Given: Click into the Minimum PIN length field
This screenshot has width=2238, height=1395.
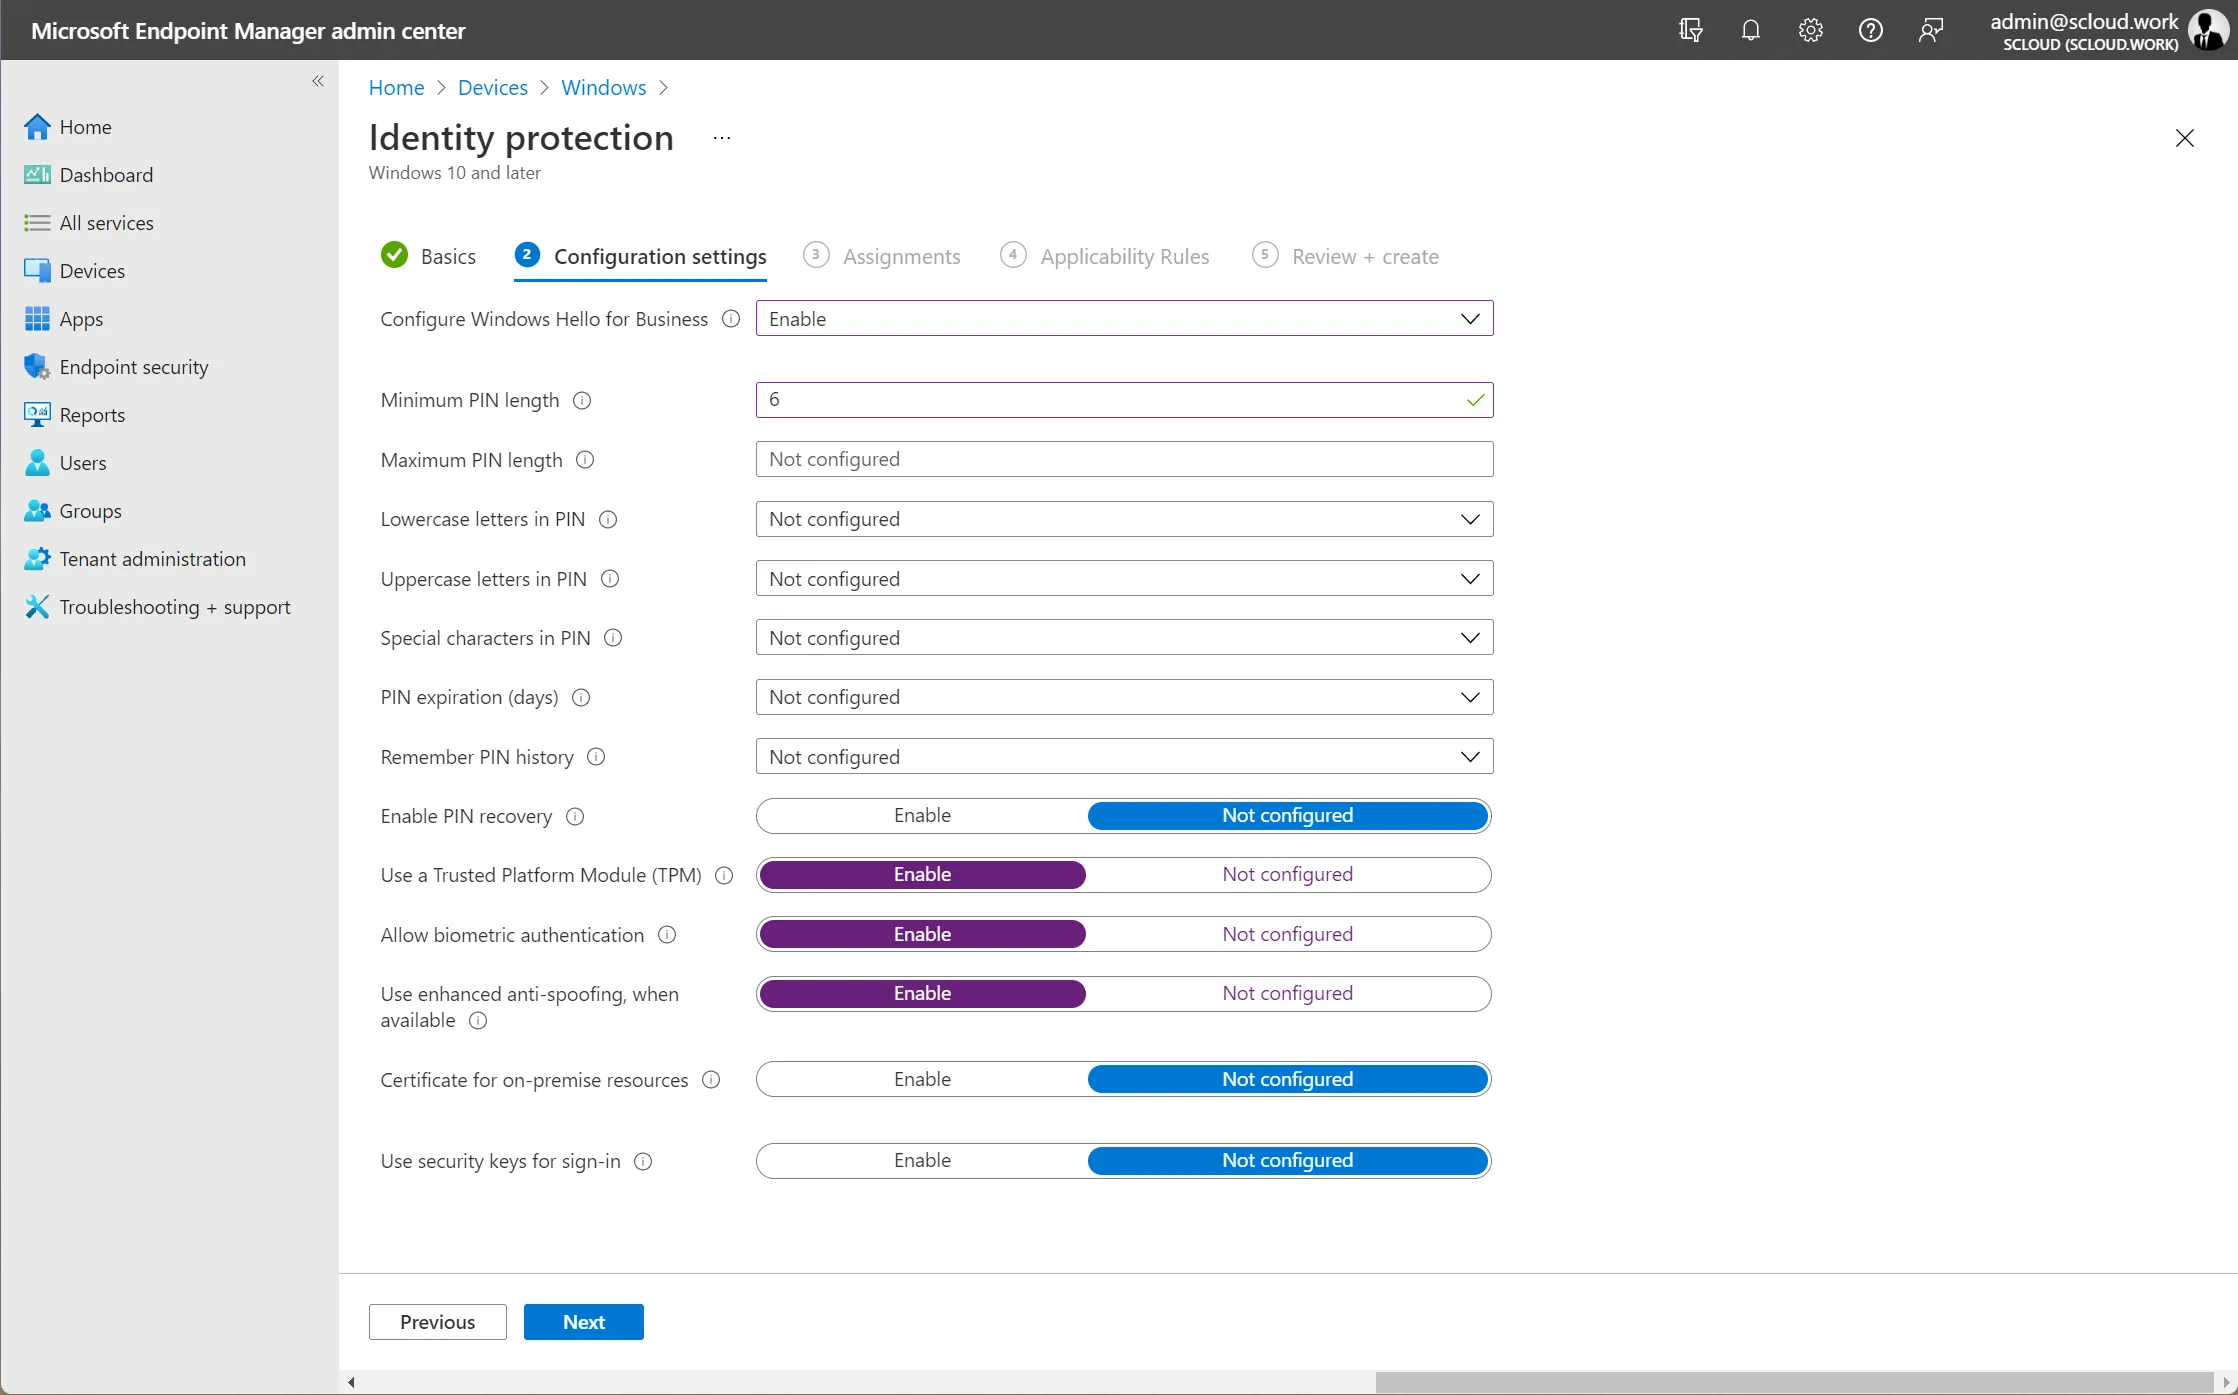Looking at the screenshot, I should [x=1124, y=400].
